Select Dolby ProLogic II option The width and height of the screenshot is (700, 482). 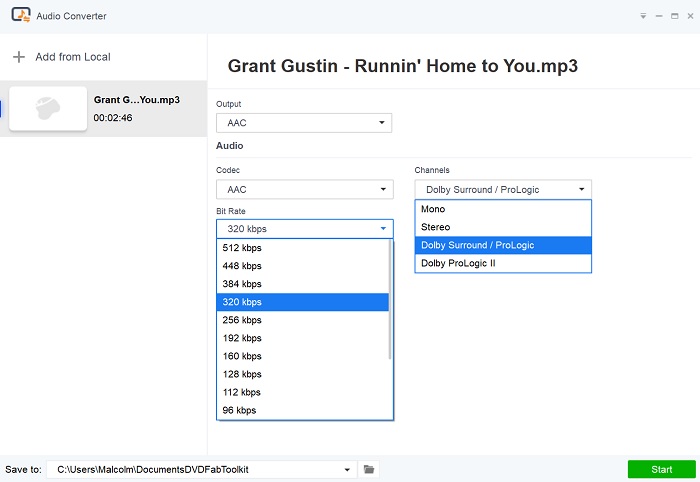[503, 263]
